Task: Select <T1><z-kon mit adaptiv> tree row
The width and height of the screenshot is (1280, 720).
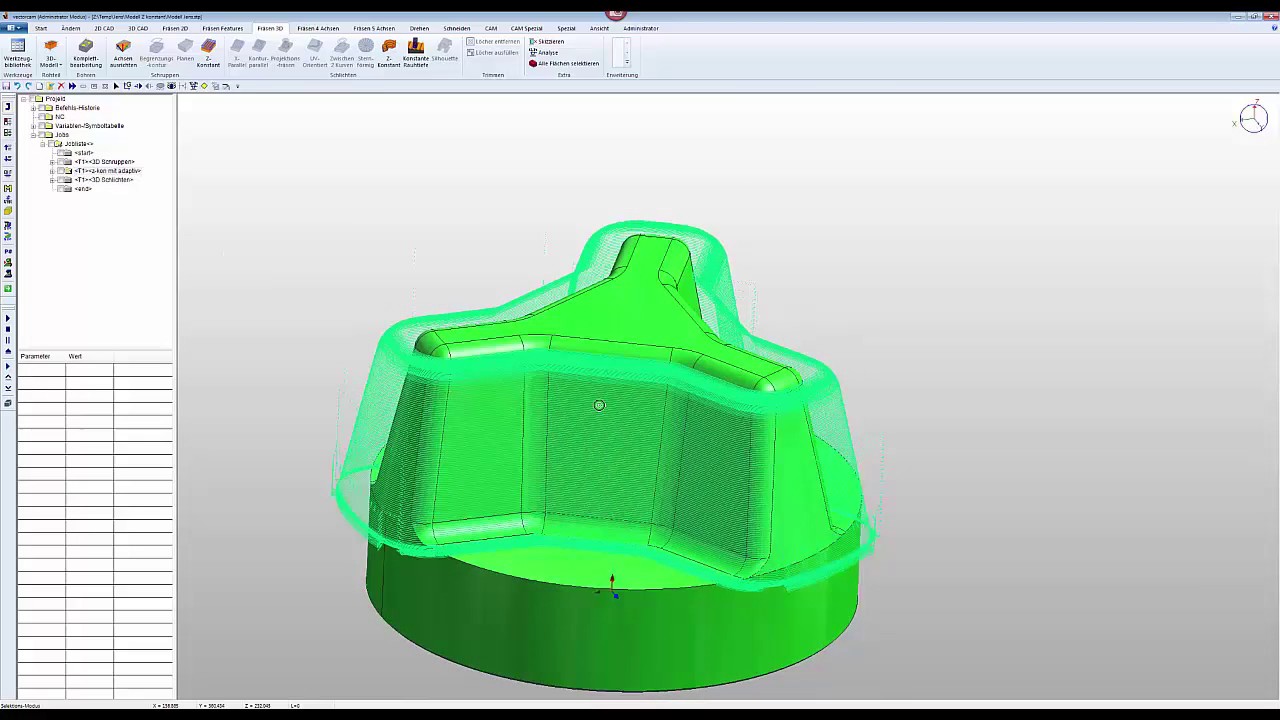Action: [x=107, y=171]
